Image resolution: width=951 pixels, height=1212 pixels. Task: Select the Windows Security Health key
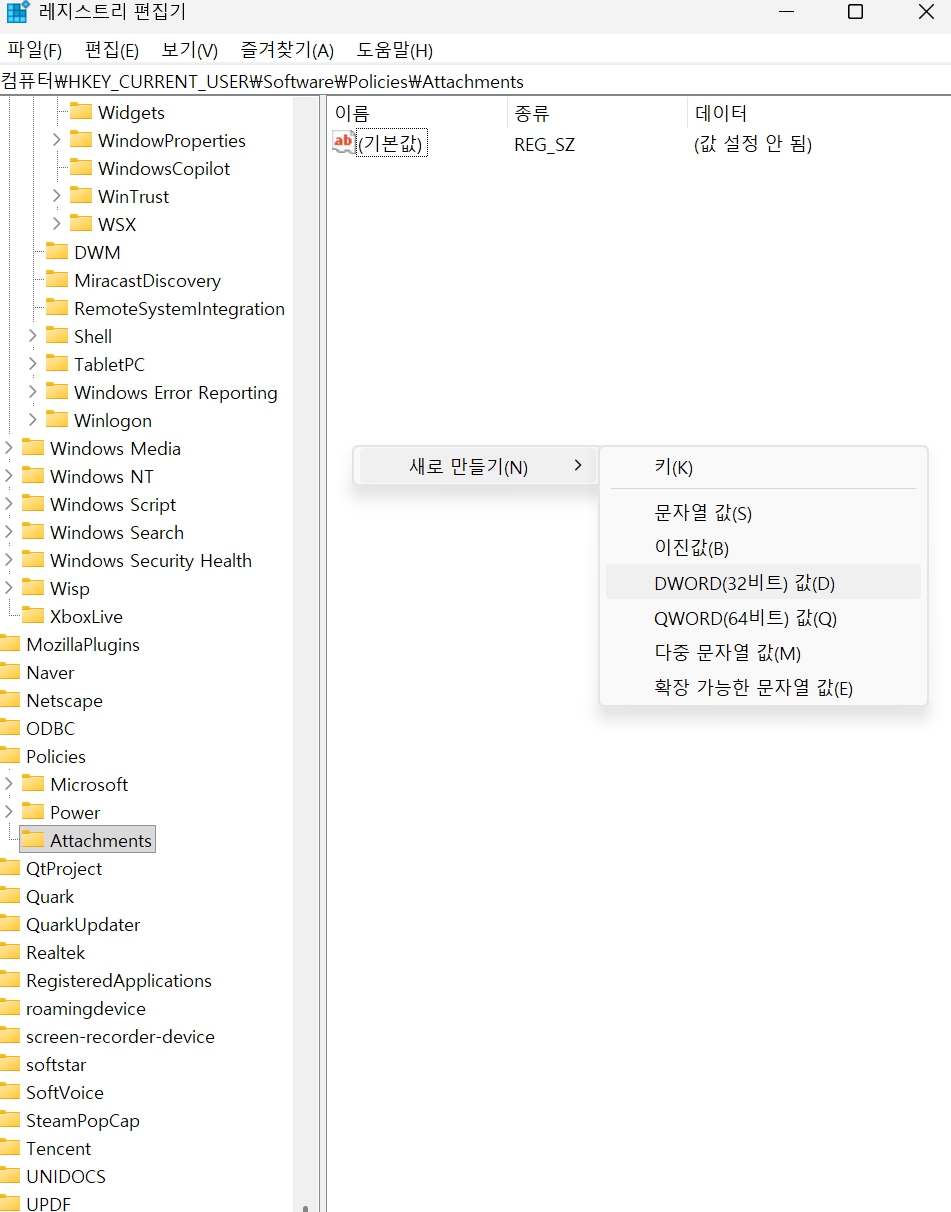click(150, 560)
